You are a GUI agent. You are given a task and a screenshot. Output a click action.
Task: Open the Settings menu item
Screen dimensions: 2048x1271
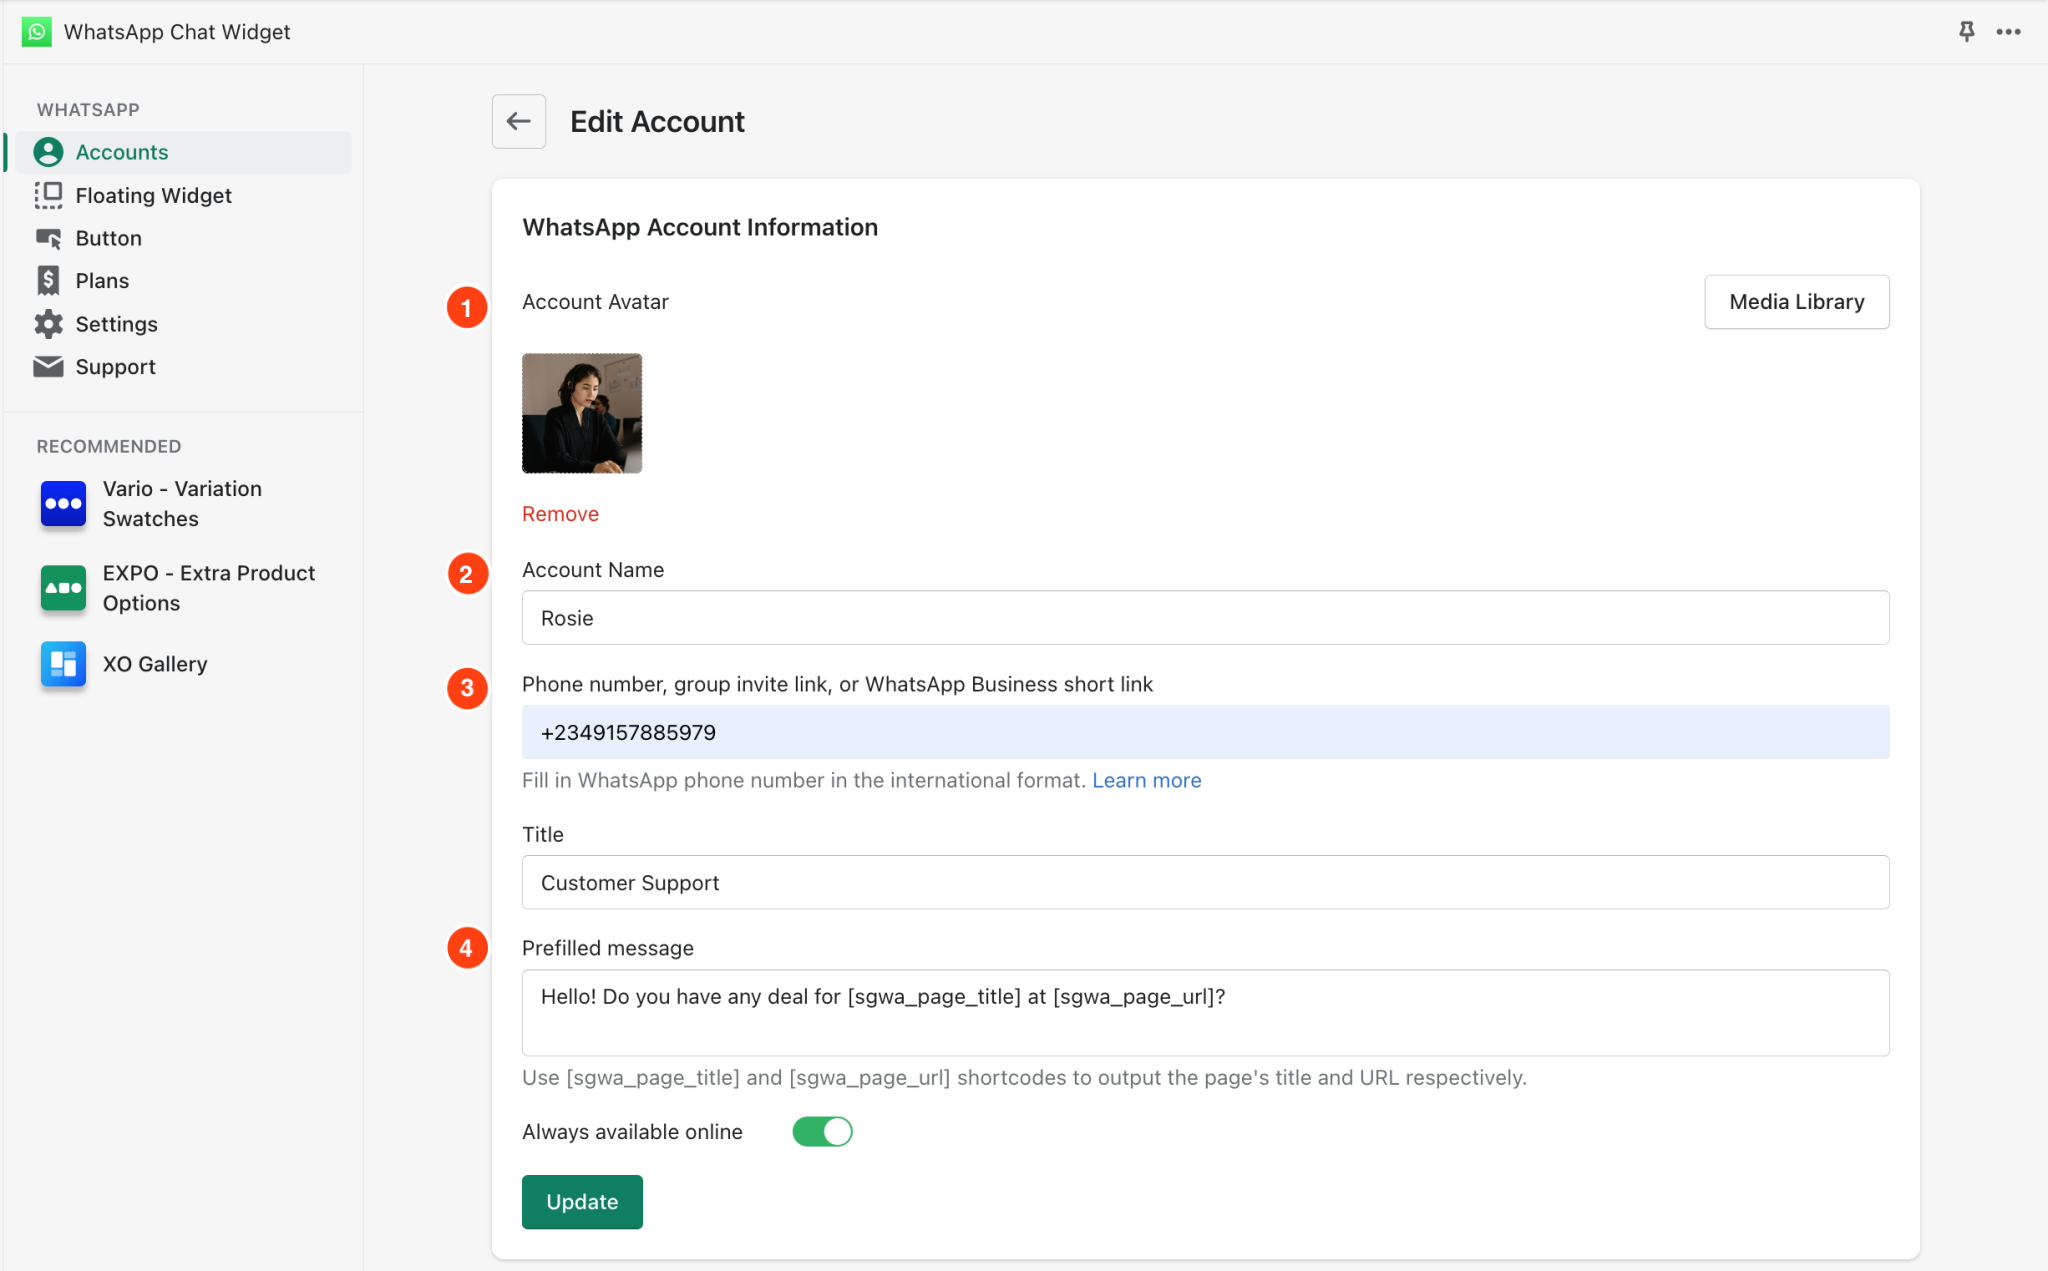182,324
